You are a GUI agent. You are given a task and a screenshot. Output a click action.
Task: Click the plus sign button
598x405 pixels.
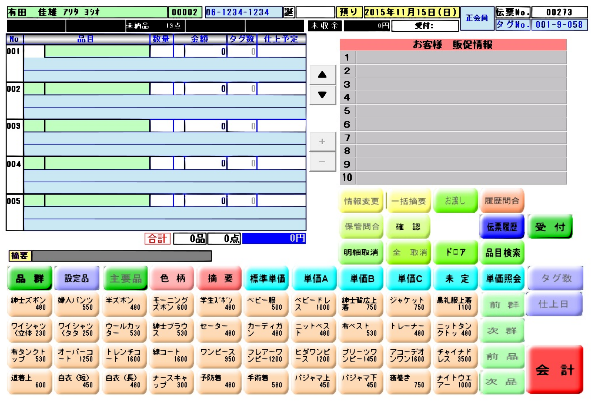[x=322, y=141]
